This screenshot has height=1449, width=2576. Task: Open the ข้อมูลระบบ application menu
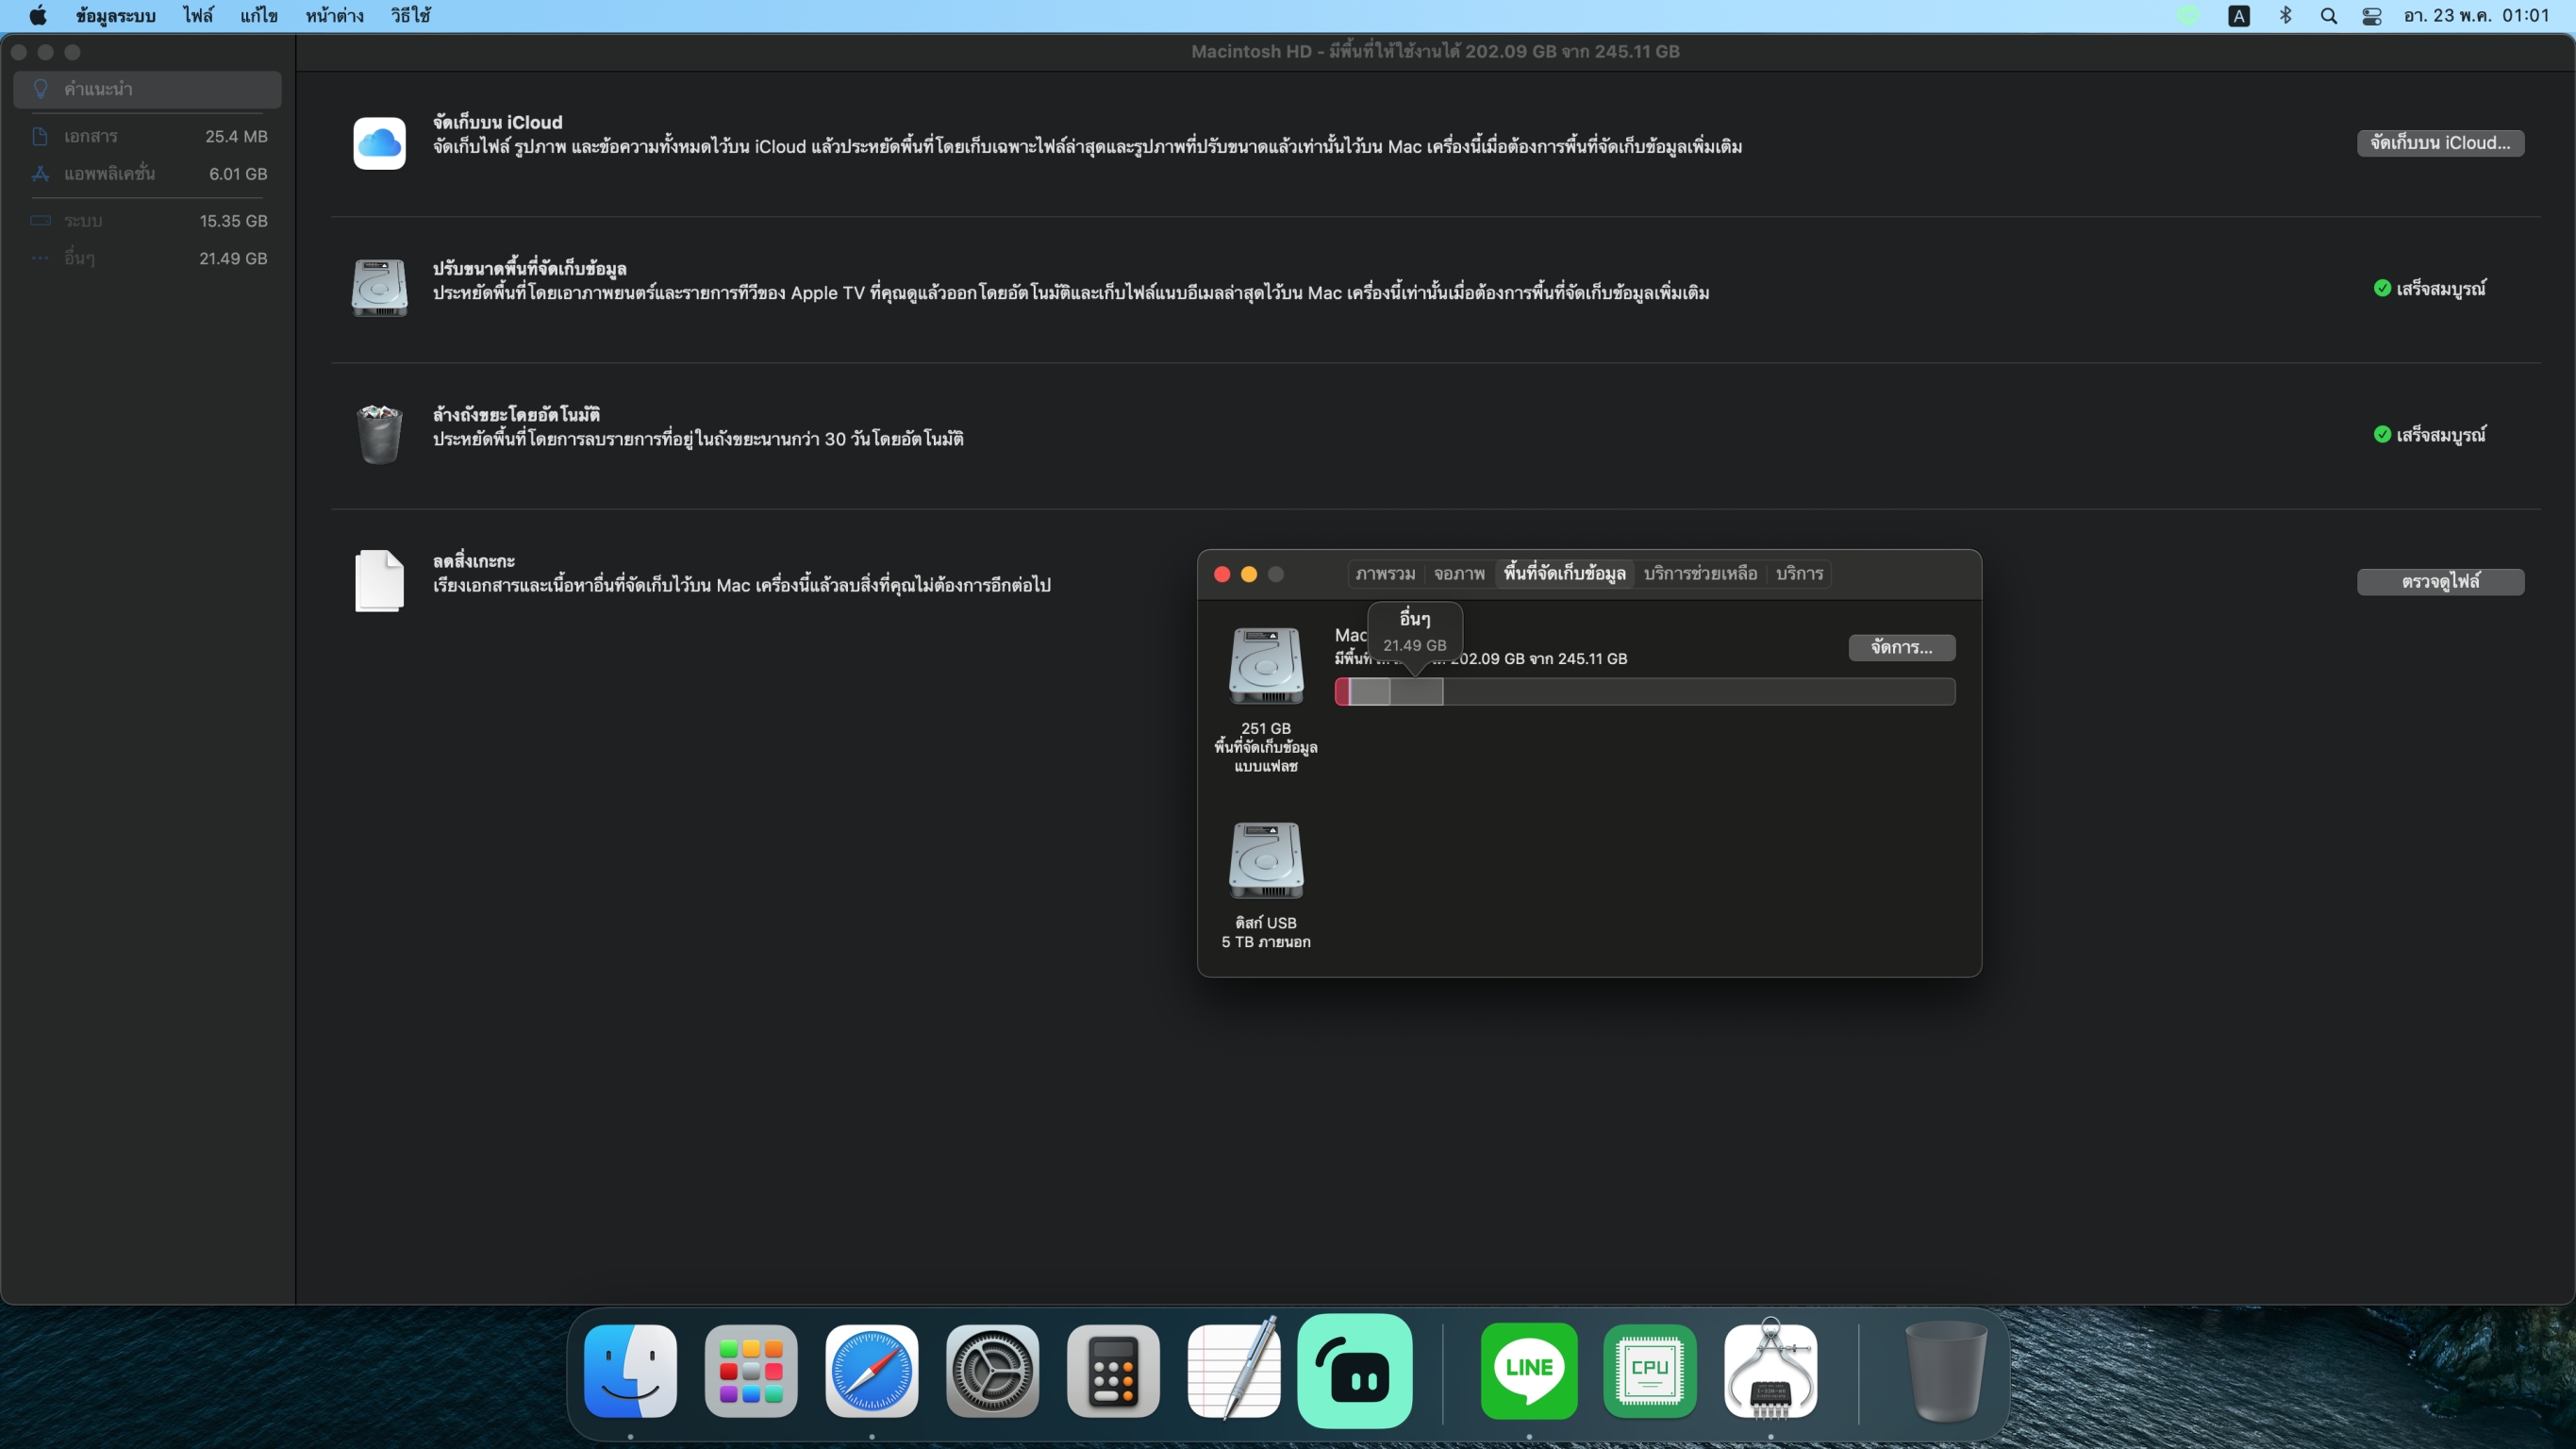coord(116,16)
